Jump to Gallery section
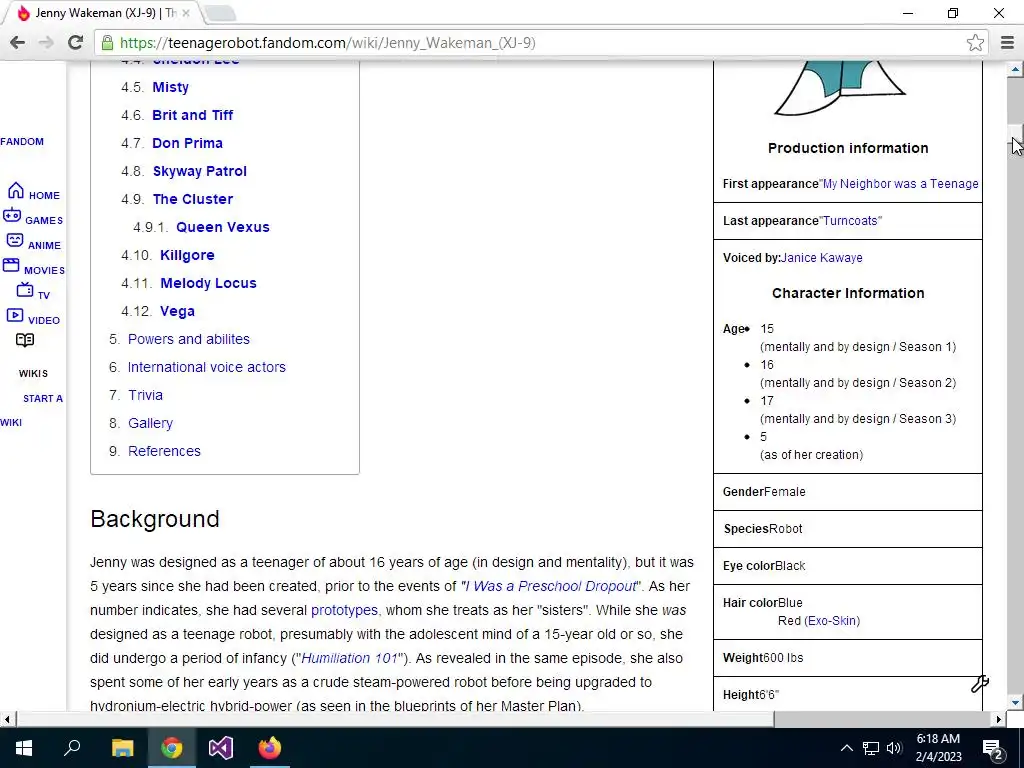Screen dimensions: 1024x768 150,424
